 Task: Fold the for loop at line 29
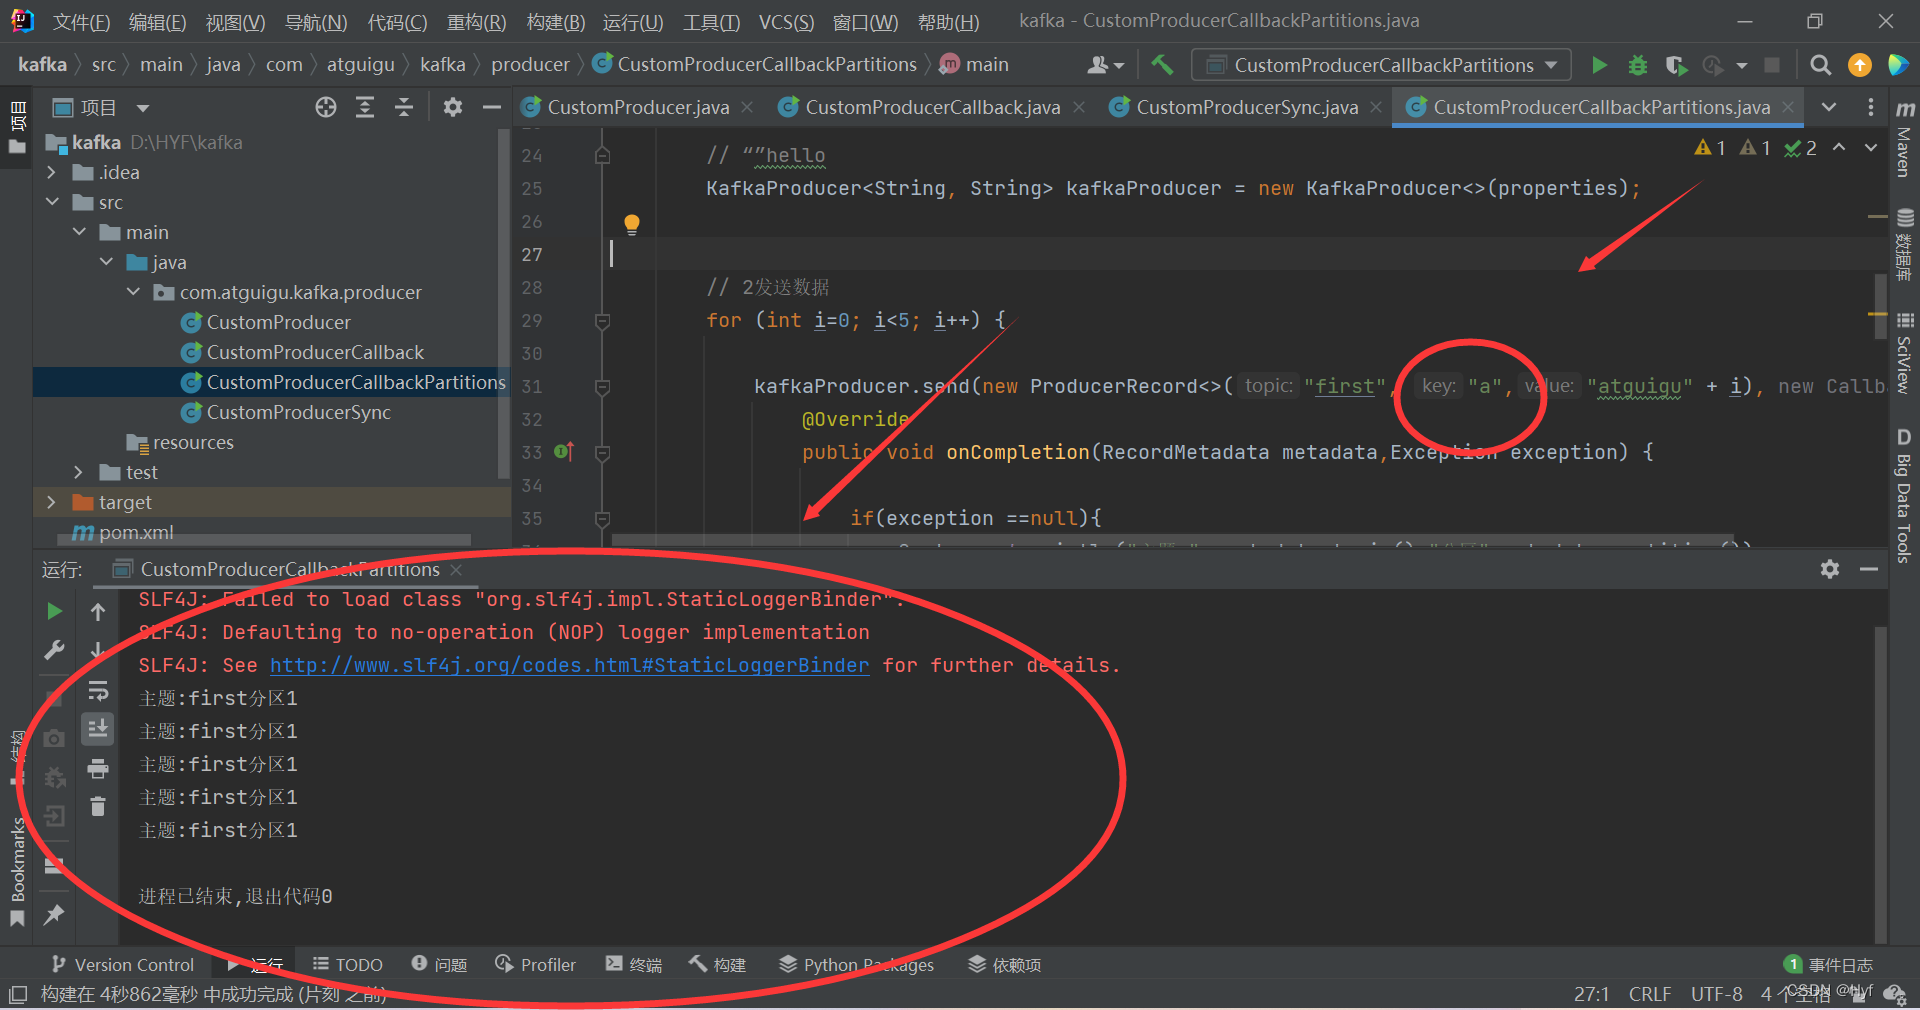[602, 321]
